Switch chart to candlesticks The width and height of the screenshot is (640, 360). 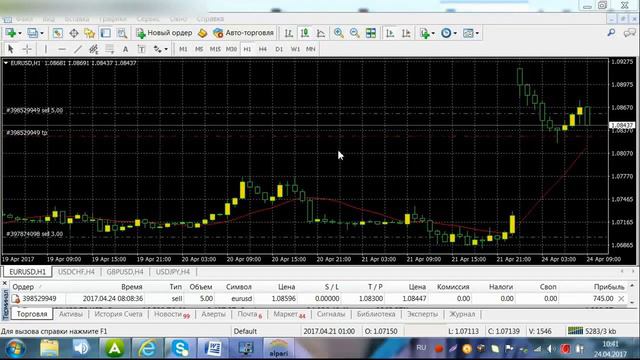pyautogui.click(x=305, y=33)
